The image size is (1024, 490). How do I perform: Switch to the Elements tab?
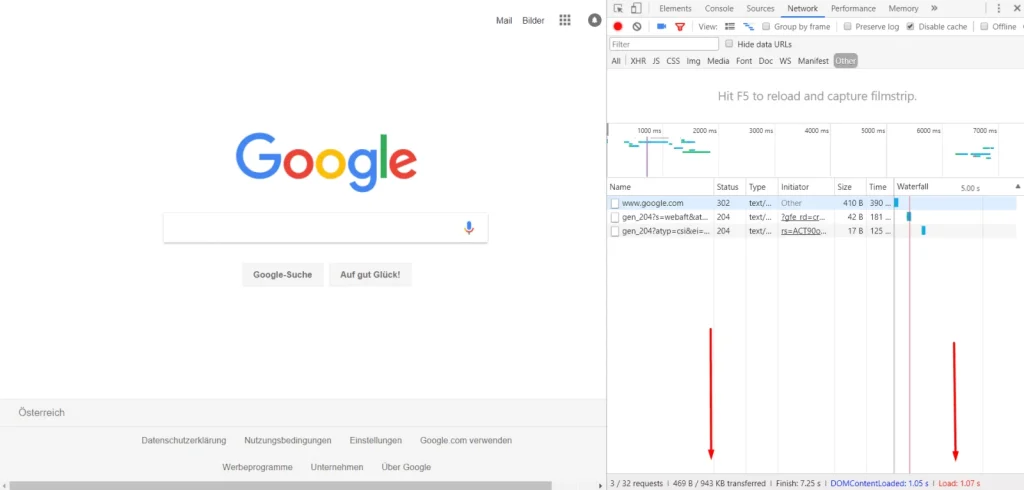tap(675, 8)
